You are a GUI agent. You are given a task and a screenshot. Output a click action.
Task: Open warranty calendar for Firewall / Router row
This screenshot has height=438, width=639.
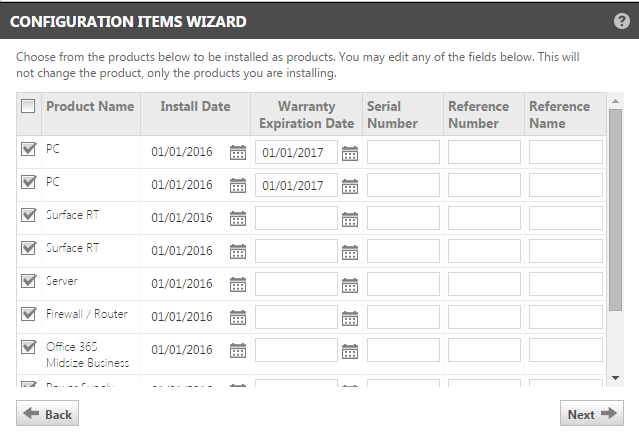tap(350, 318)
